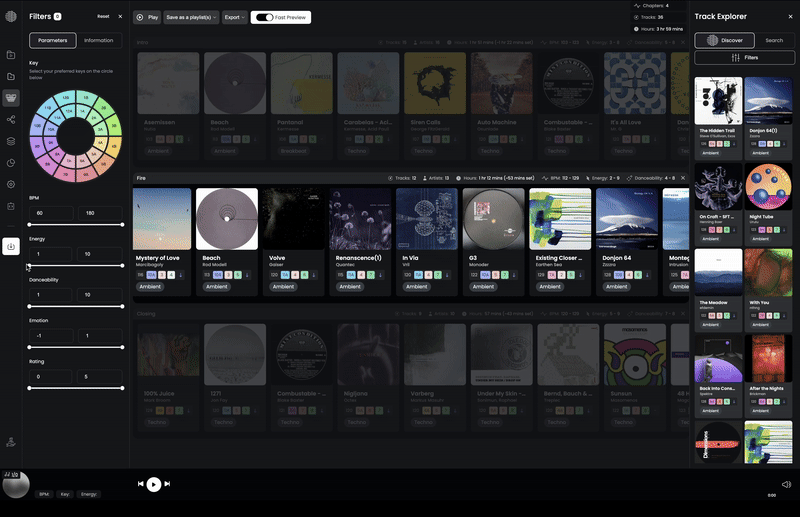Open the Save as a playlist(s) dropdown
The height and width of the screenshot is (517, 800).
coord(191,17)
